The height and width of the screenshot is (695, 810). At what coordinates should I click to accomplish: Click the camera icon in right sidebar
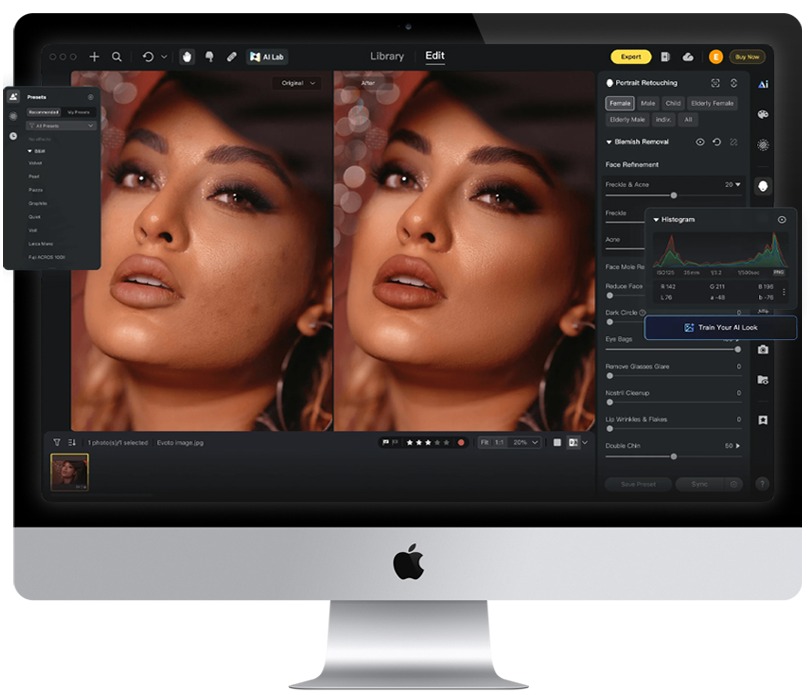(763, 350)
